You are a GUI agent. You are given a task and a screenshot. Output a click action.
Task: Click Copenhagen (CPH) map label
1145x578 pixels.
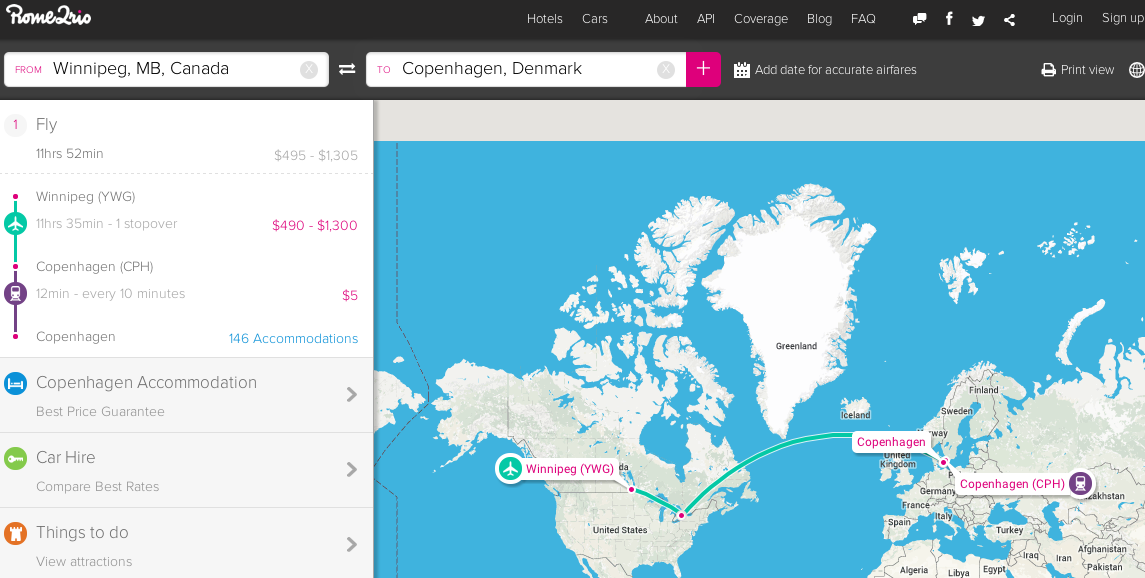click(x=1012, y=484)
